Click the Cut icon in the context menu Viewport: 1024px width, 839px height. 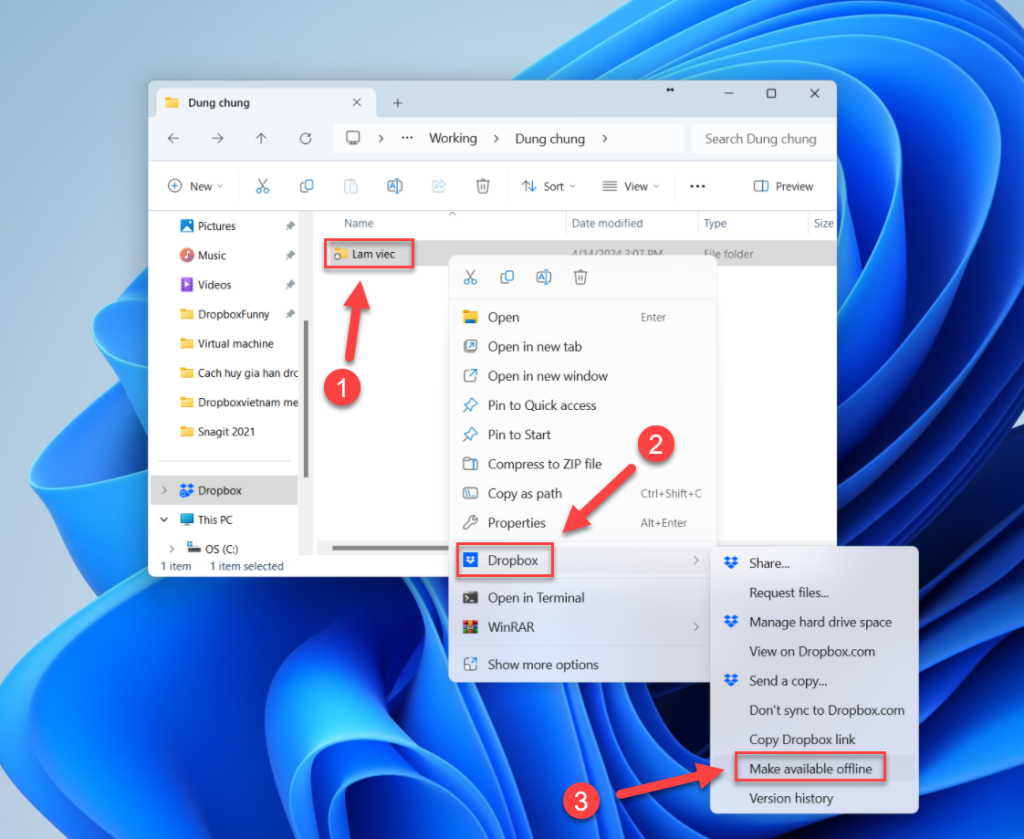coord(470,277)
